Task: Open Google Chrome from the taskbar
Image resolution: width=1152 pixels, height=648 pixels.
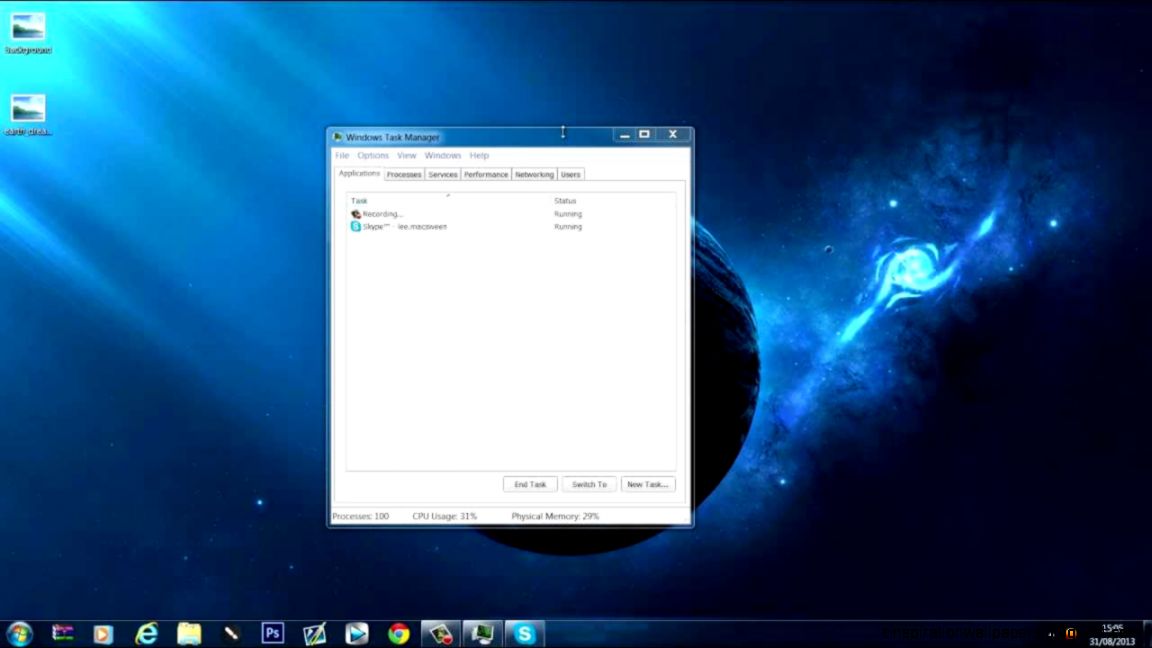Action: (x=399, y=633)
